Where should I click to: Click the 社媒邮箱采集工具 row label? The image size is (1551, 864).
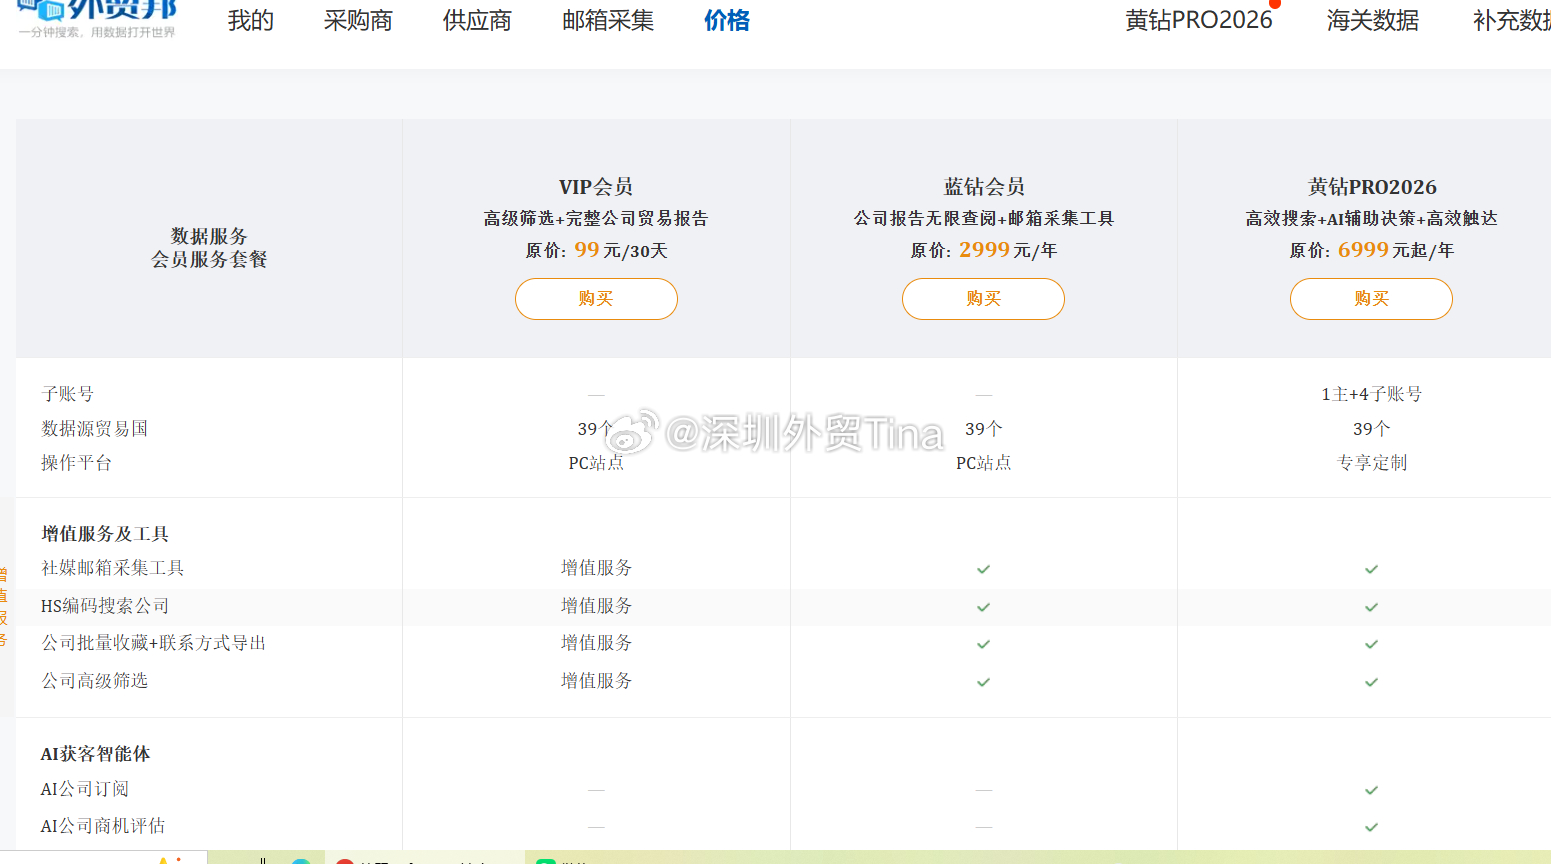[113, 568]
